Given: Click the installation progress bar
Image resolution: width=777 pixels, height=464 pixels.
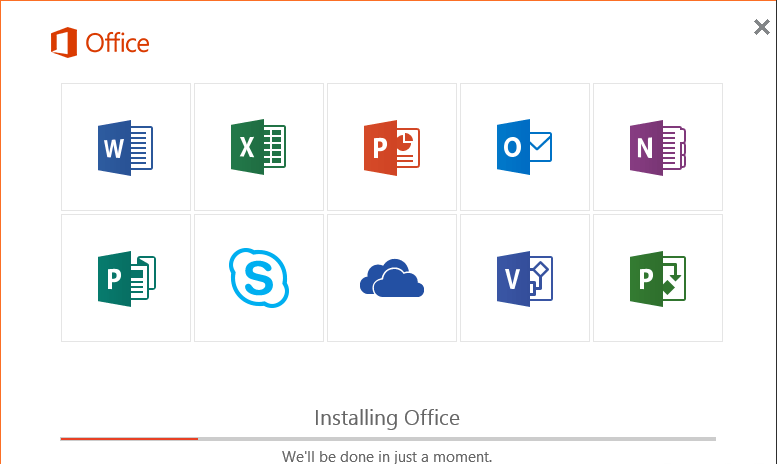Looking at the screenshot, I should pos(388,439).
